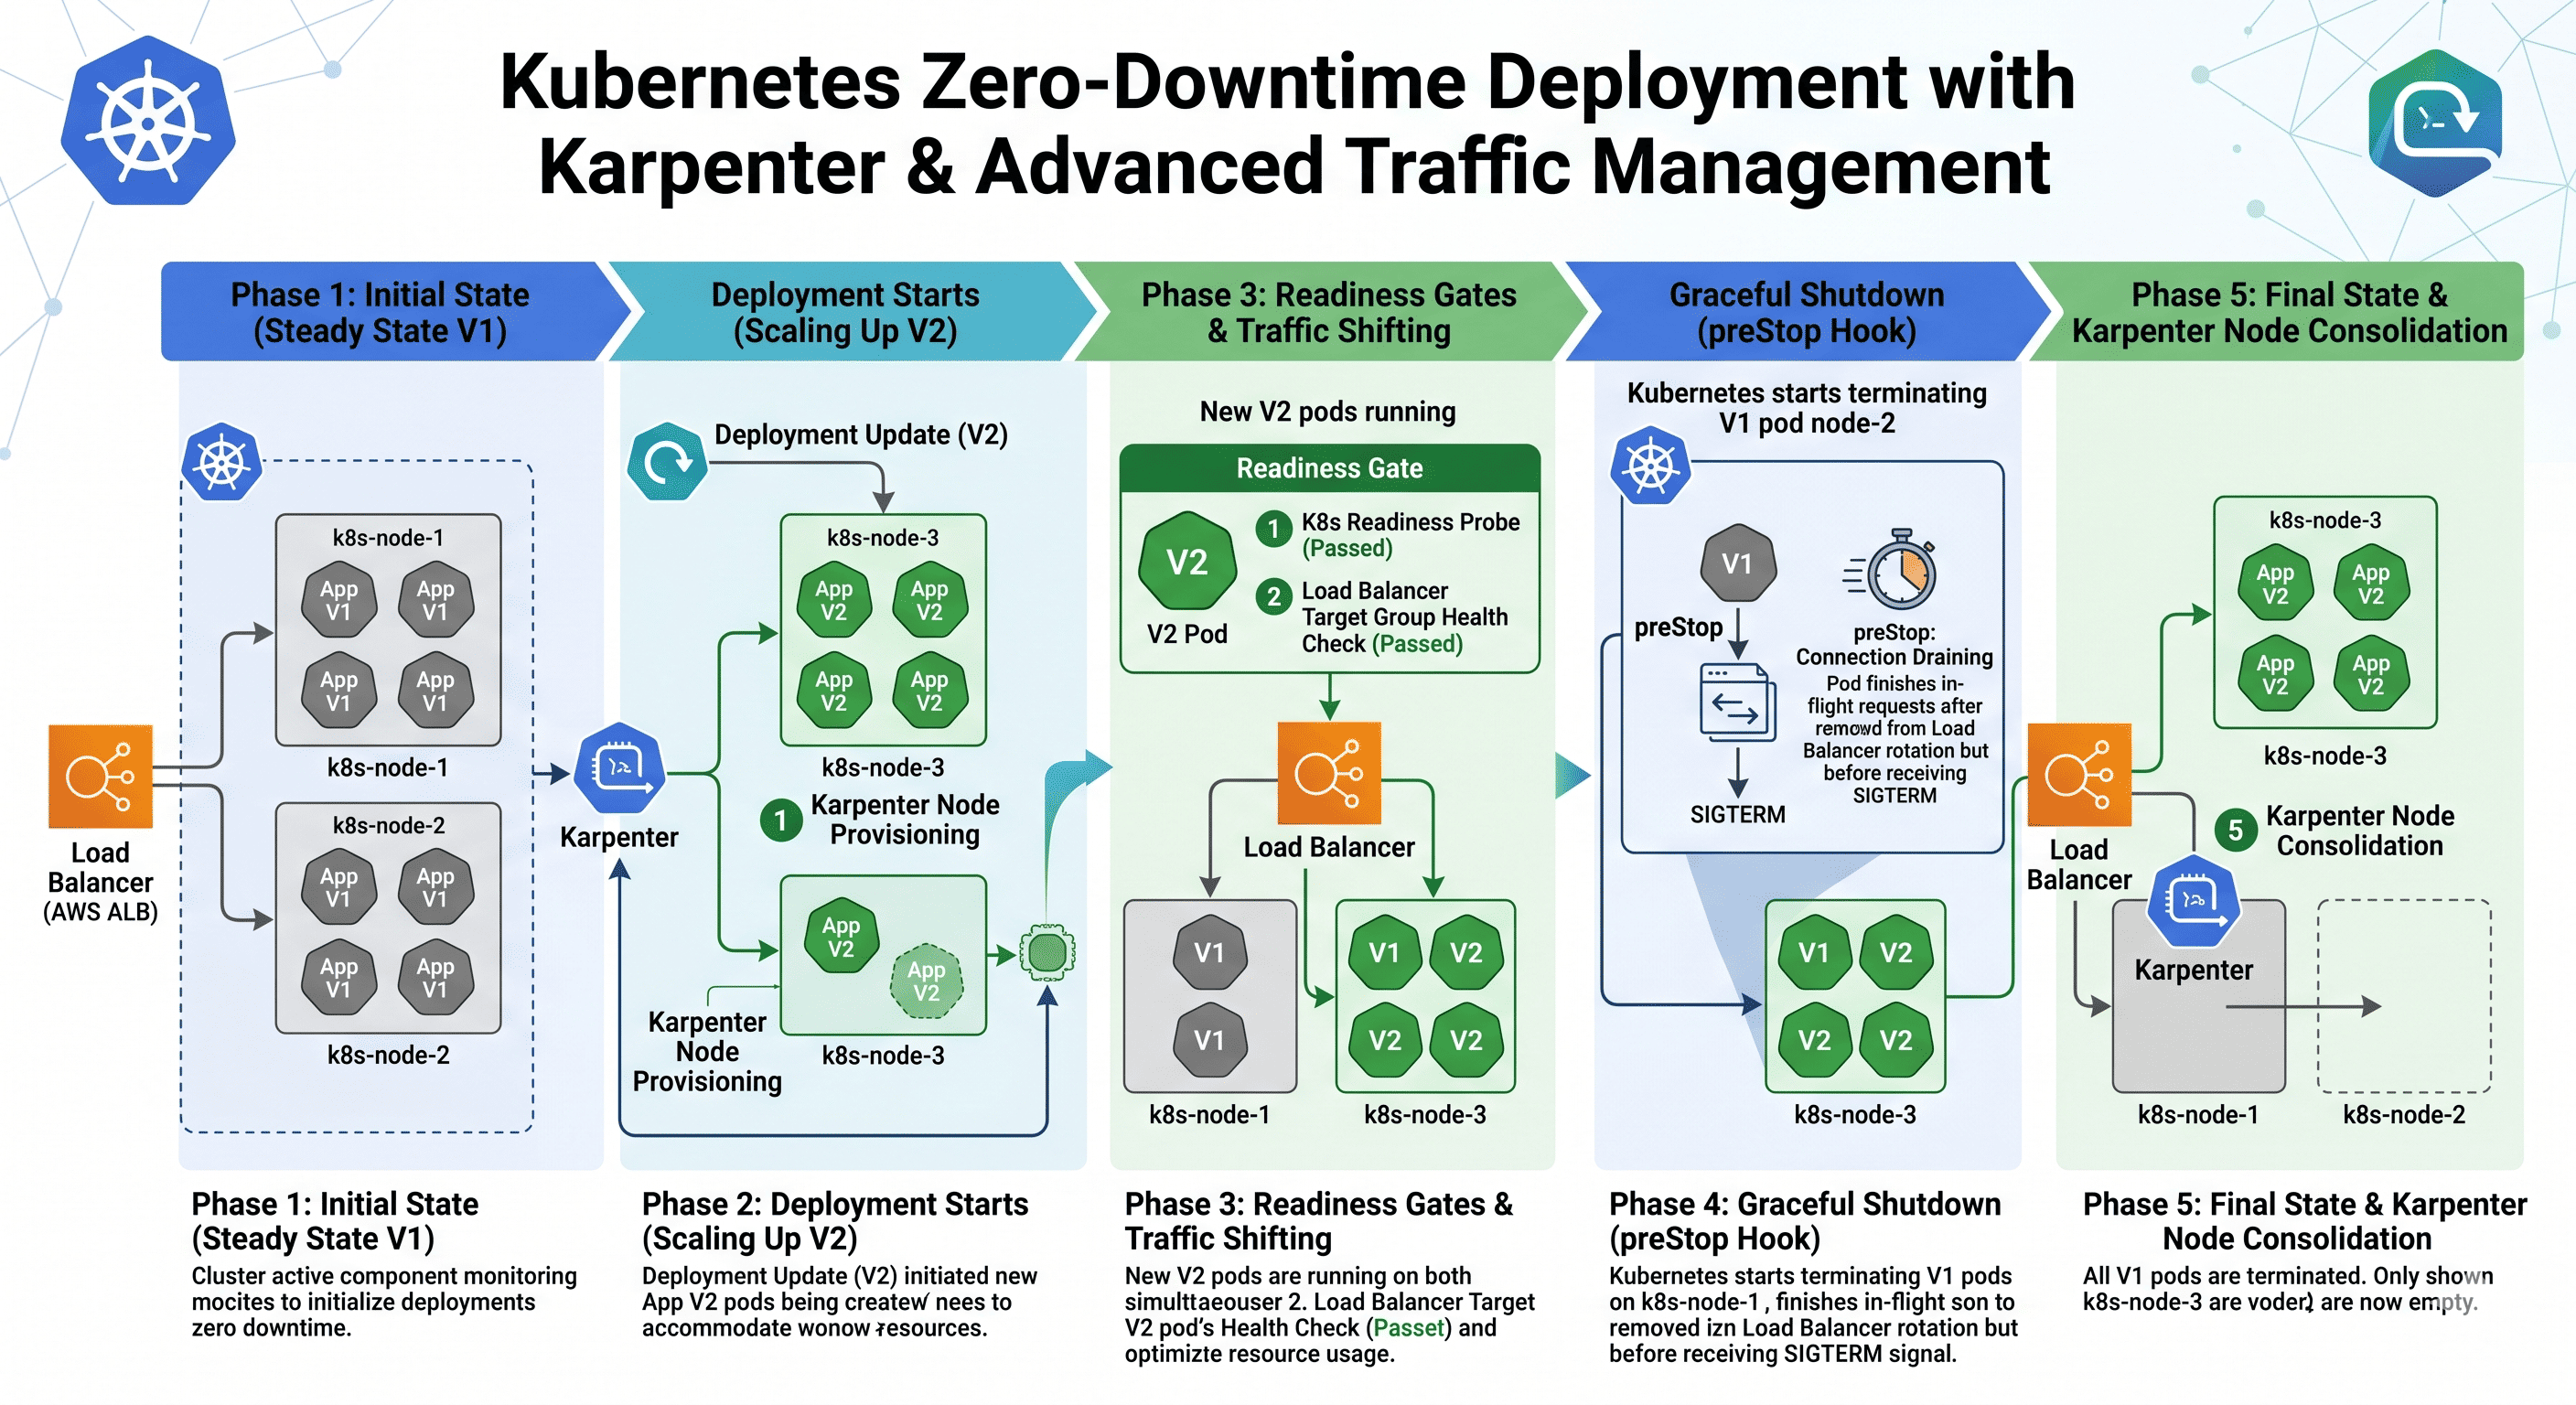Viewport: 2576px width, 1405px height.
Task: Click the lower gray V1 pod in Phase 3 k8s-node-1
Action: tap(1209, 1040)
